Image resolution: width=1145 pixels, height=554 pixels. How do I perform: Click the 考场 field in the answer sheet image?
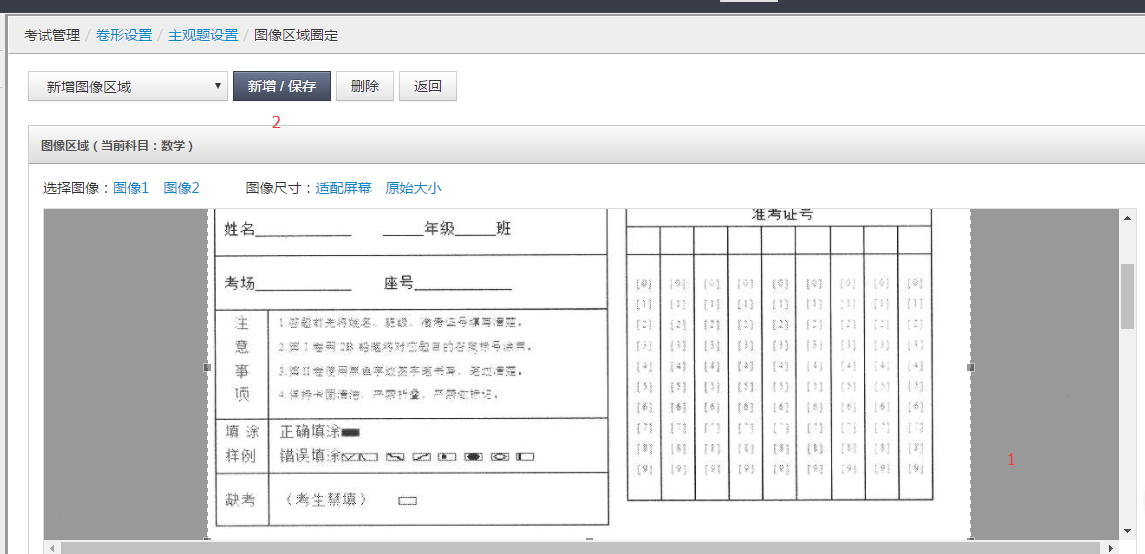[288, 284]
